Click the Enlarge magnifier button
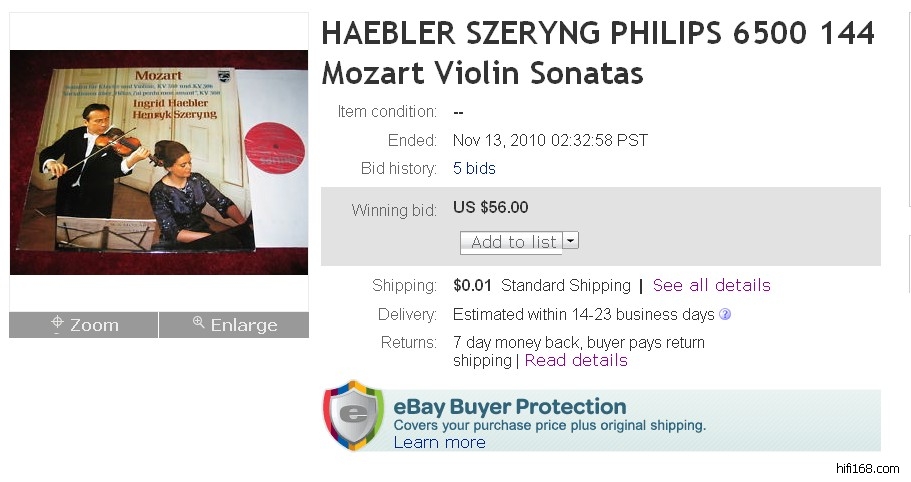 point(234,325)
